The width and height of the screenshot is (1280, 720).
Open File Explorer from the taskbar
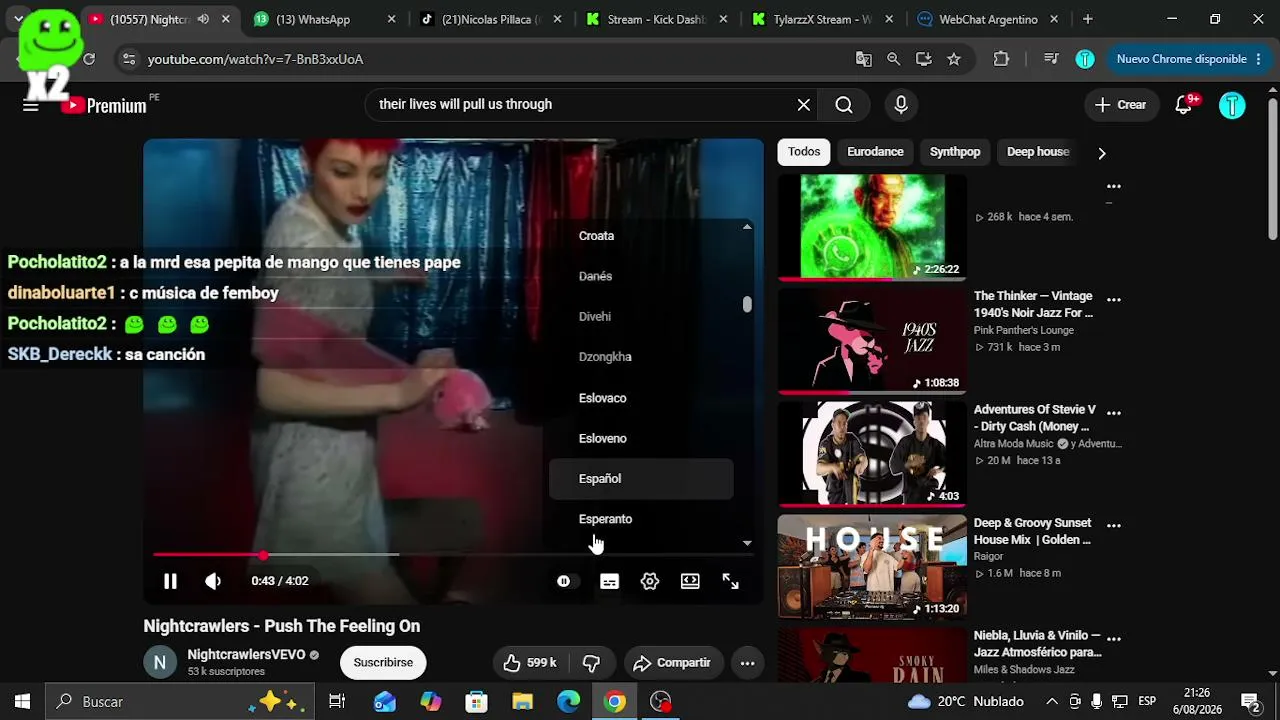click(522, 702)
